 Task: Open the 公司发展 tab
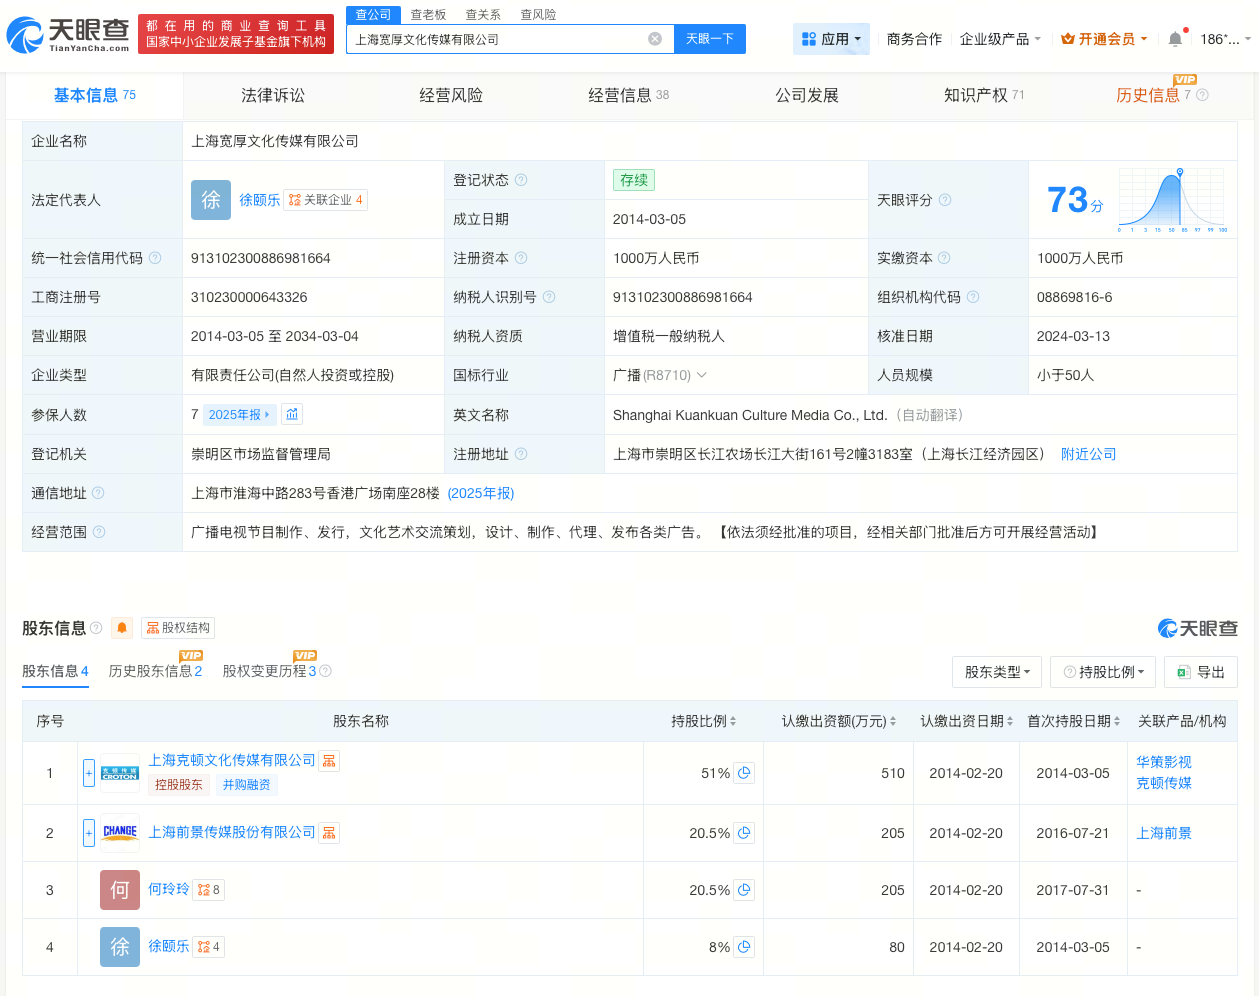(x=807, y=95)
